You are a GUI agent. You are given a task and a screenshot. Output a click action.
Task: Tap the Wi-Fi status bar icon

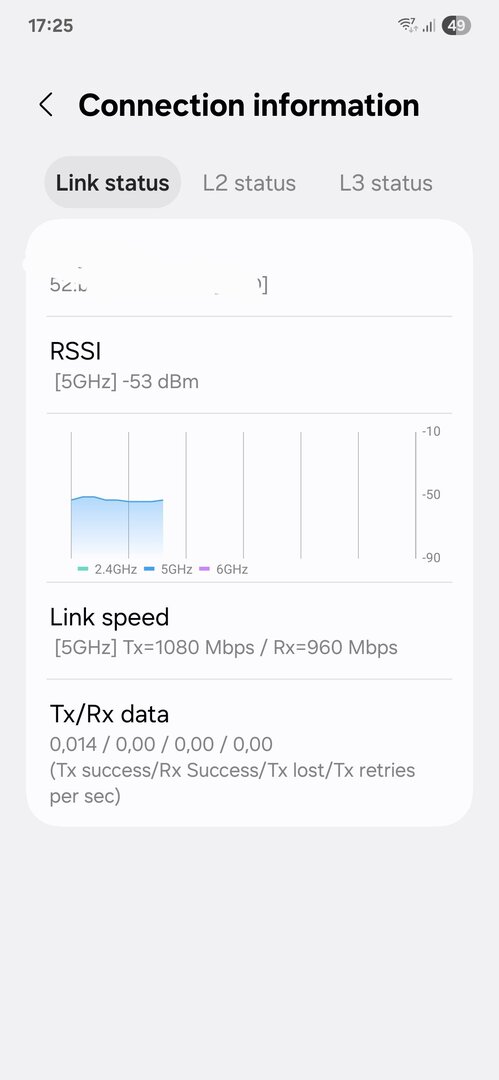point(407,26)
